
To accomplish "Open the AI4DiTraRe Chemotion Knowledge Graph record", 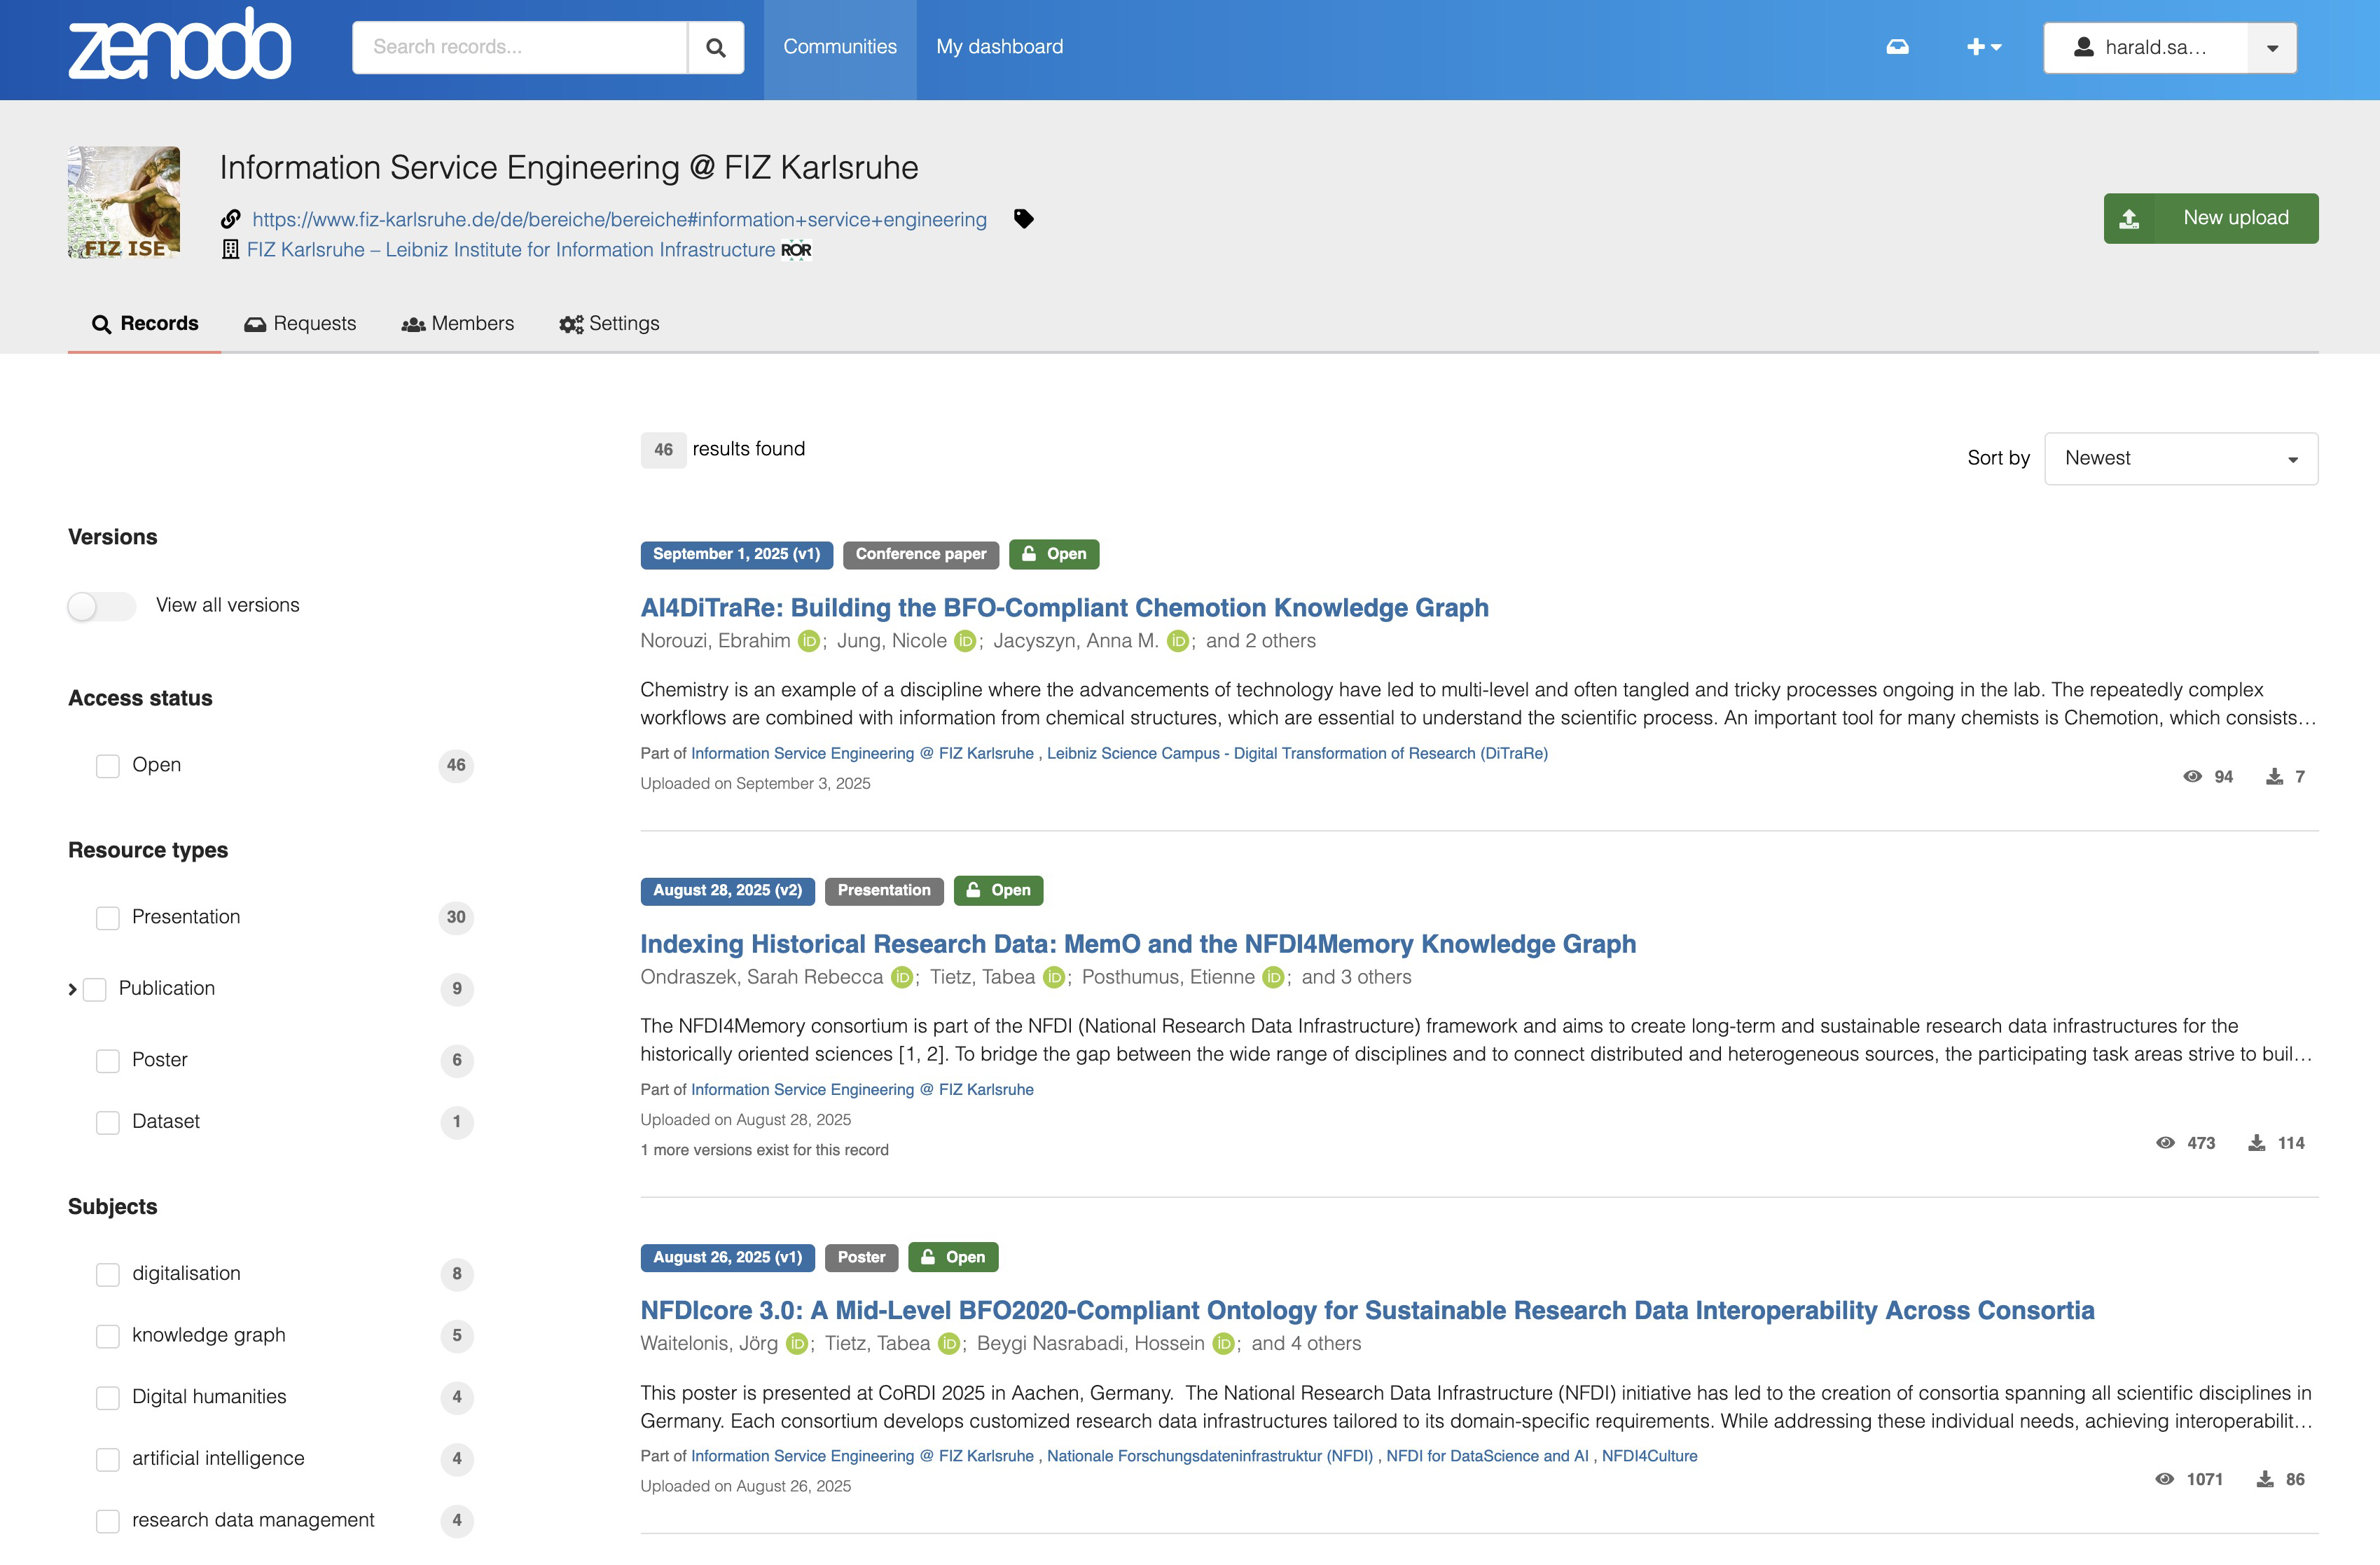I will pos(1064,608).
